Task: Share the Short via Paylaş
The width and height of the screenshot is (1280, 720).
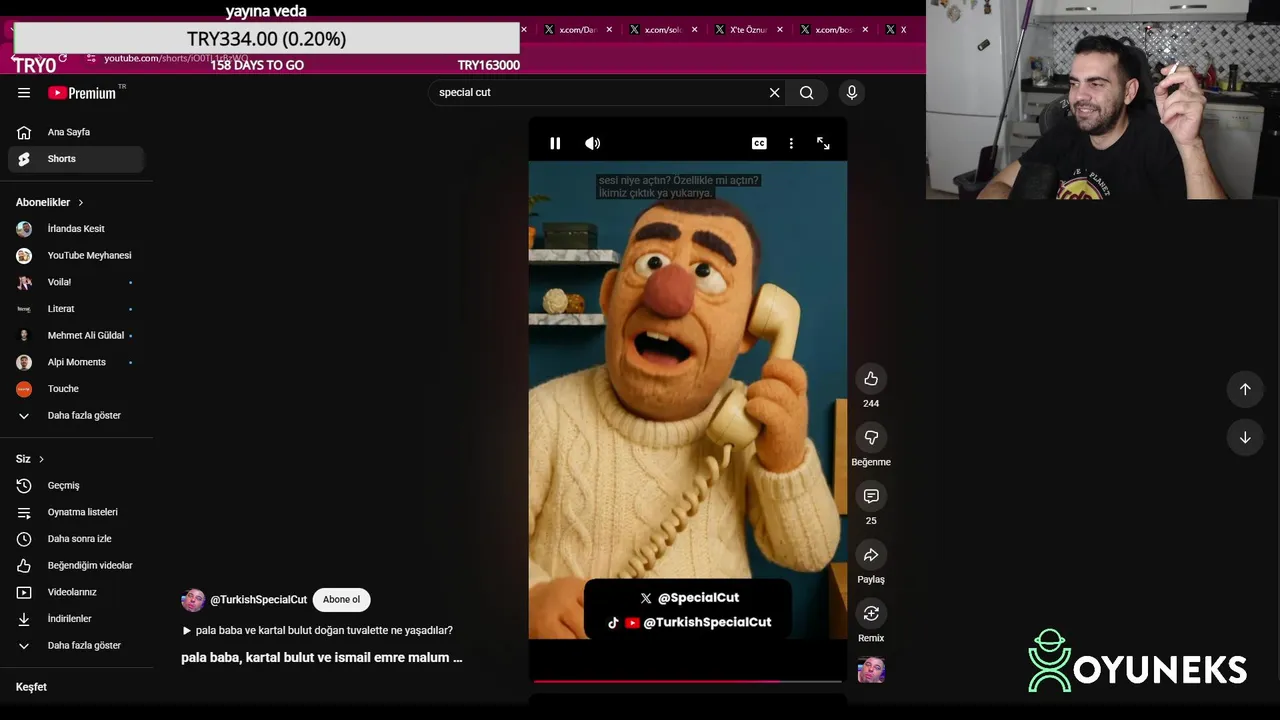Action: (871, 555)
